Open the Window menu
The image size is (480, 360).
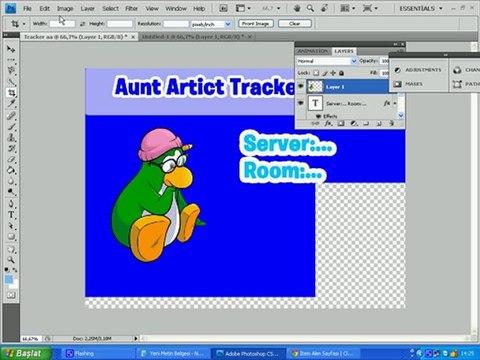(176, 9)
